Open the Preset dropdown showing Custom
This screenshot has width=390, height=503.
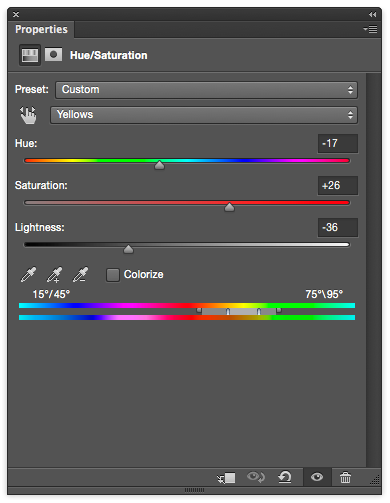207,90
